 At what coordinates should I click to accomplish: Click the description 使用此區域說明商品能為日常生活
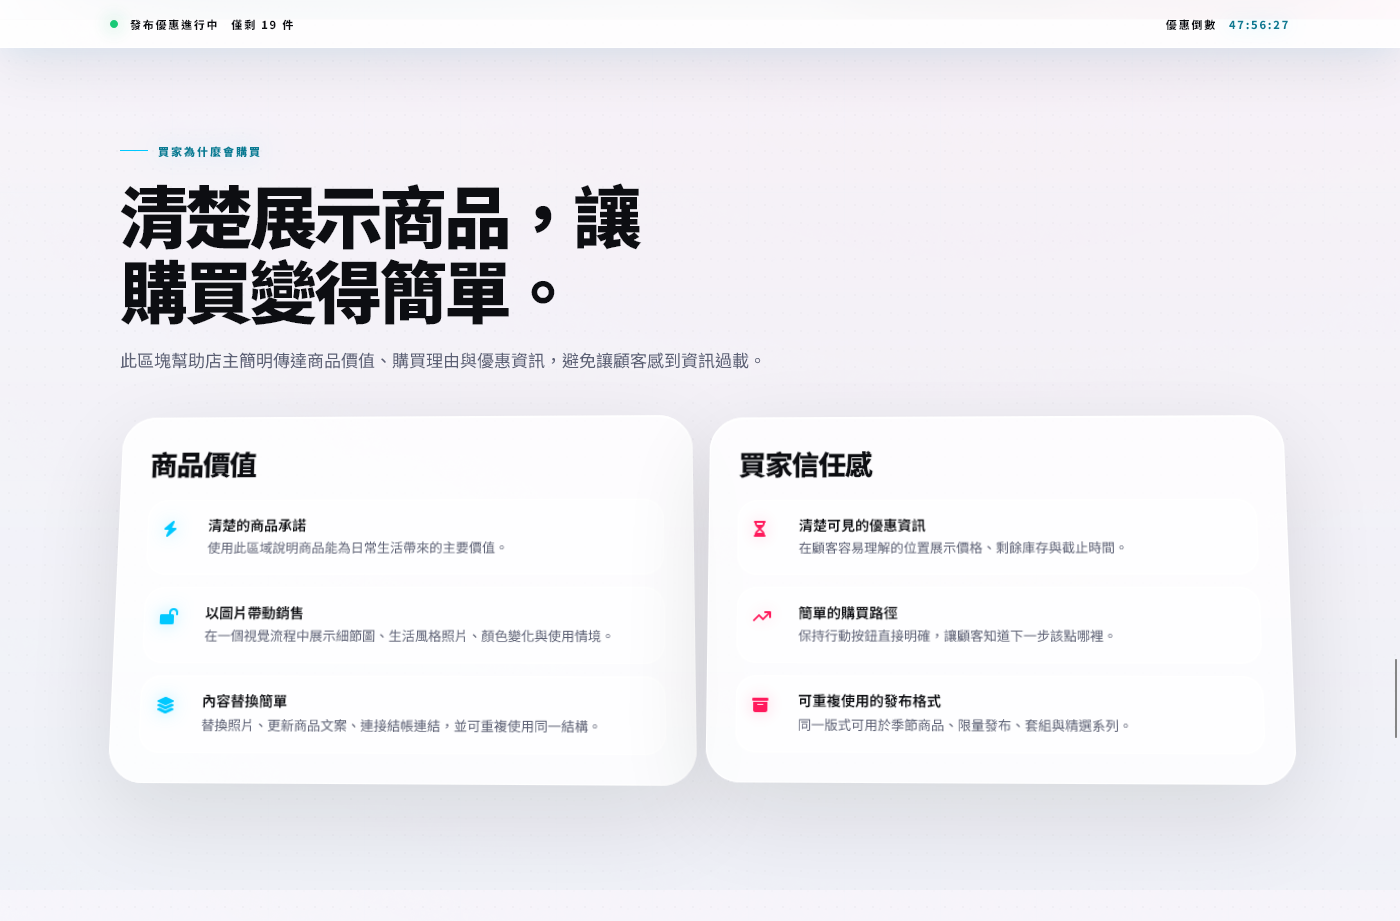(x=357, y=548)
